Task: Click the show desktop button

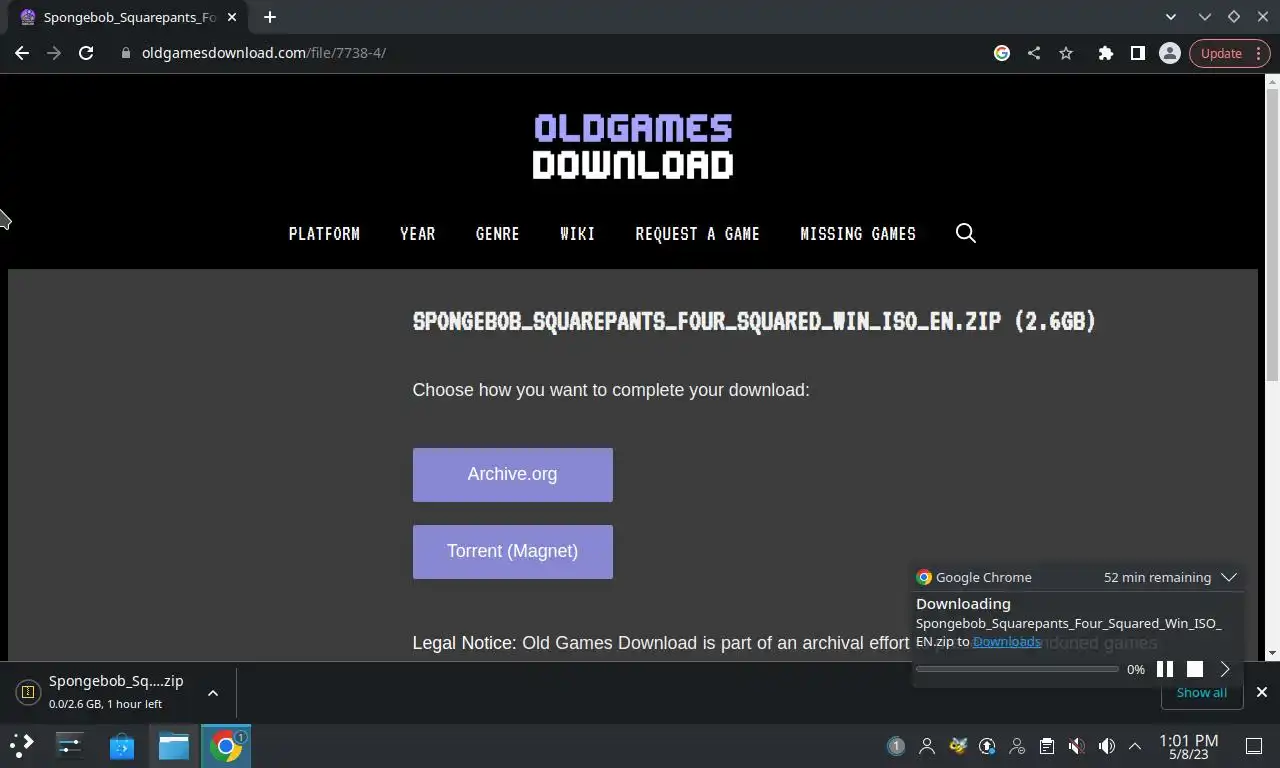Action: pos(1254,746)
